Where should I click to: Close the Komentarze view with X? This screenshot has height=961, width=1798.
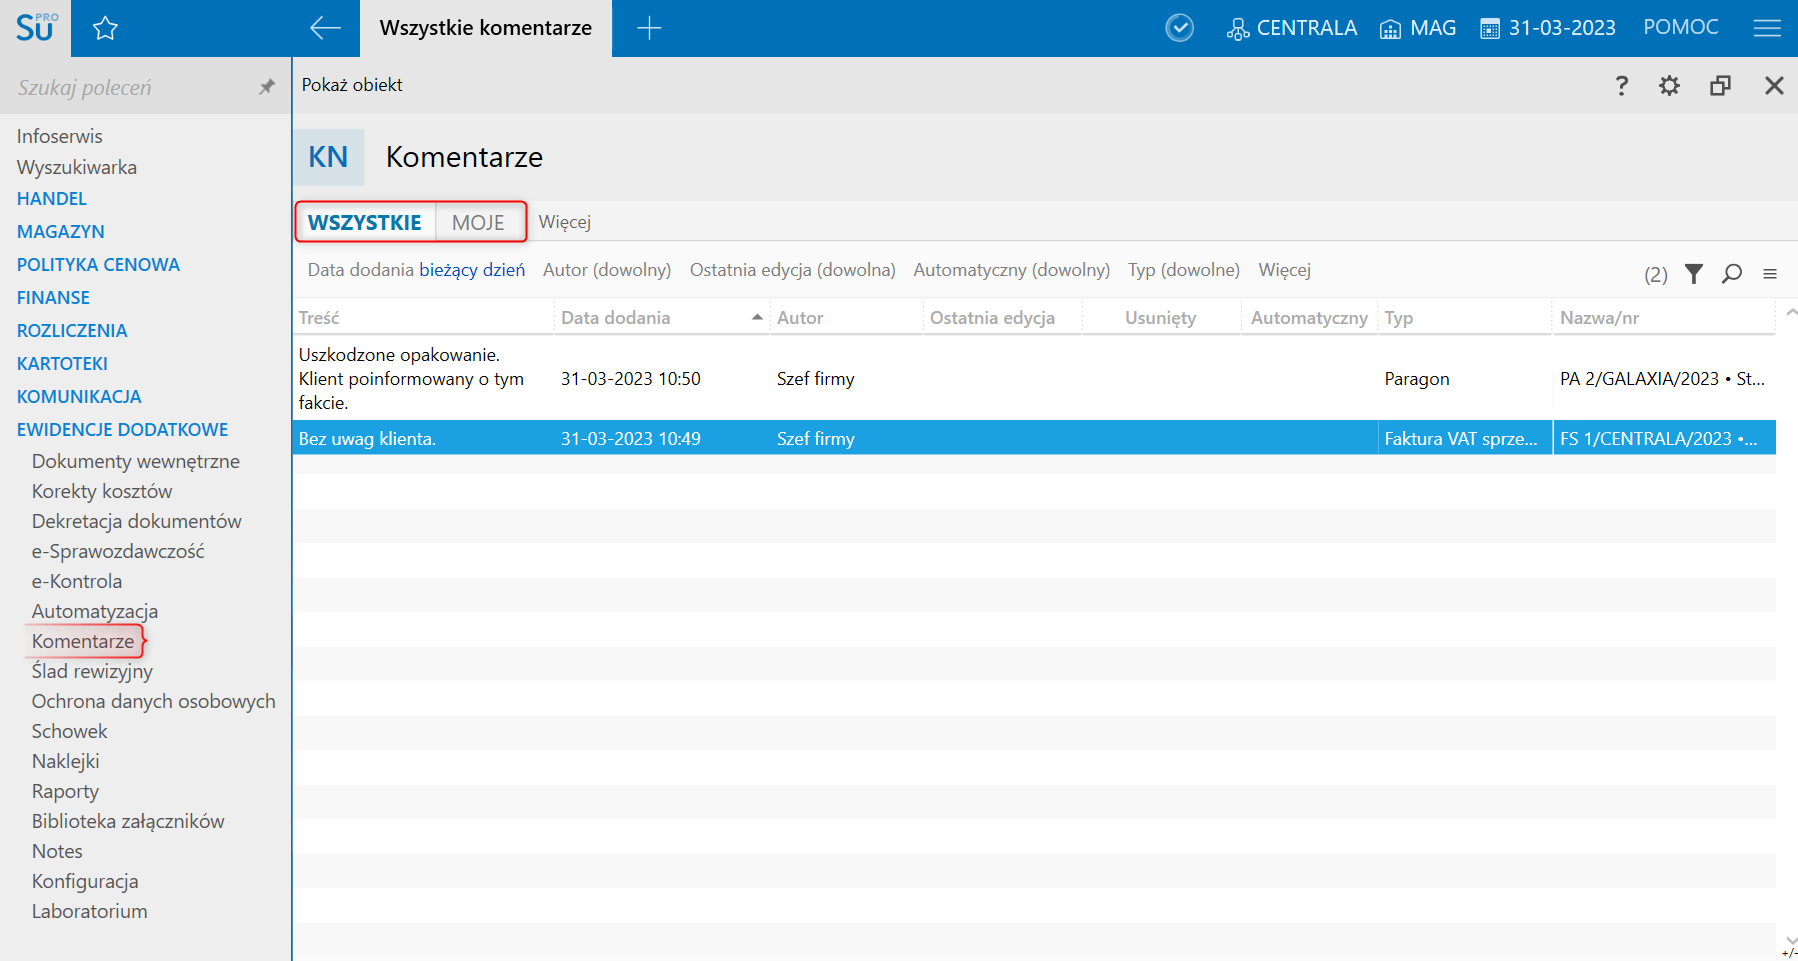pos(1774,85)
